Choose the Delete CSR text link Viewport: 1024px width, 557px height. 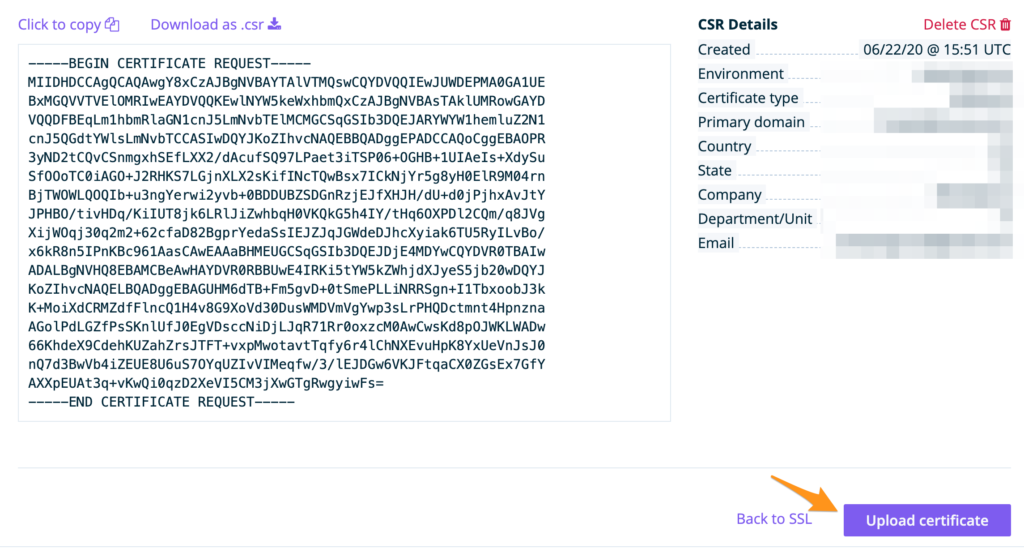[958, 25]
